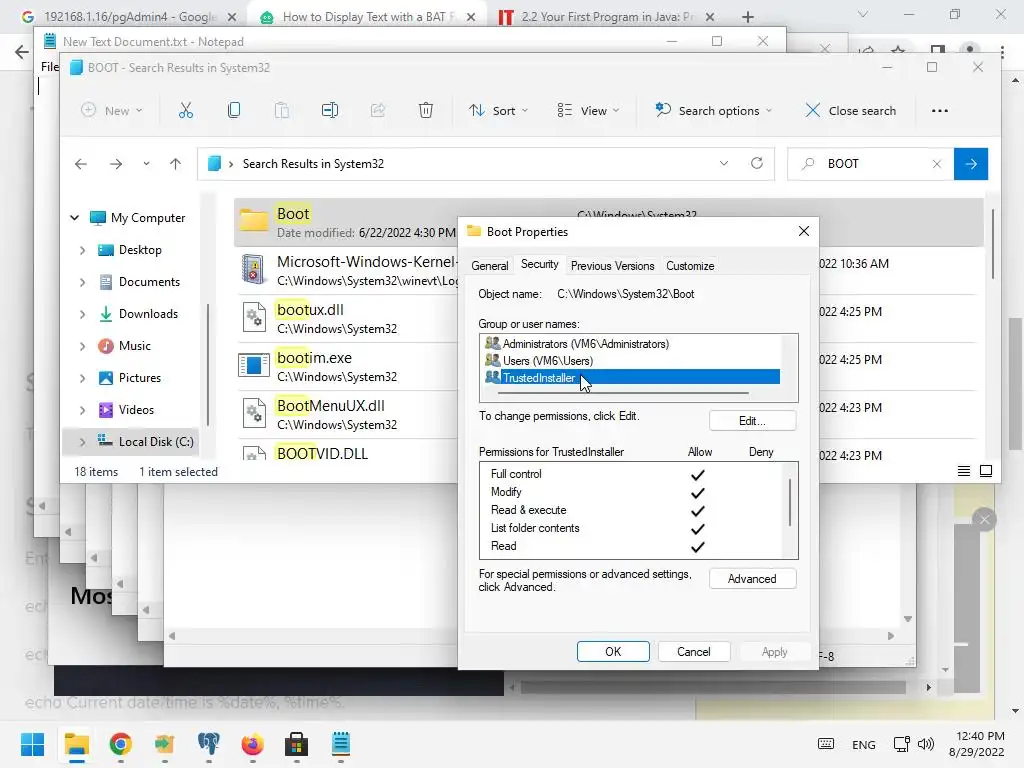
Task: Click the Rename icon in Explorer toolbar
Action: click(x=330, y=110)
